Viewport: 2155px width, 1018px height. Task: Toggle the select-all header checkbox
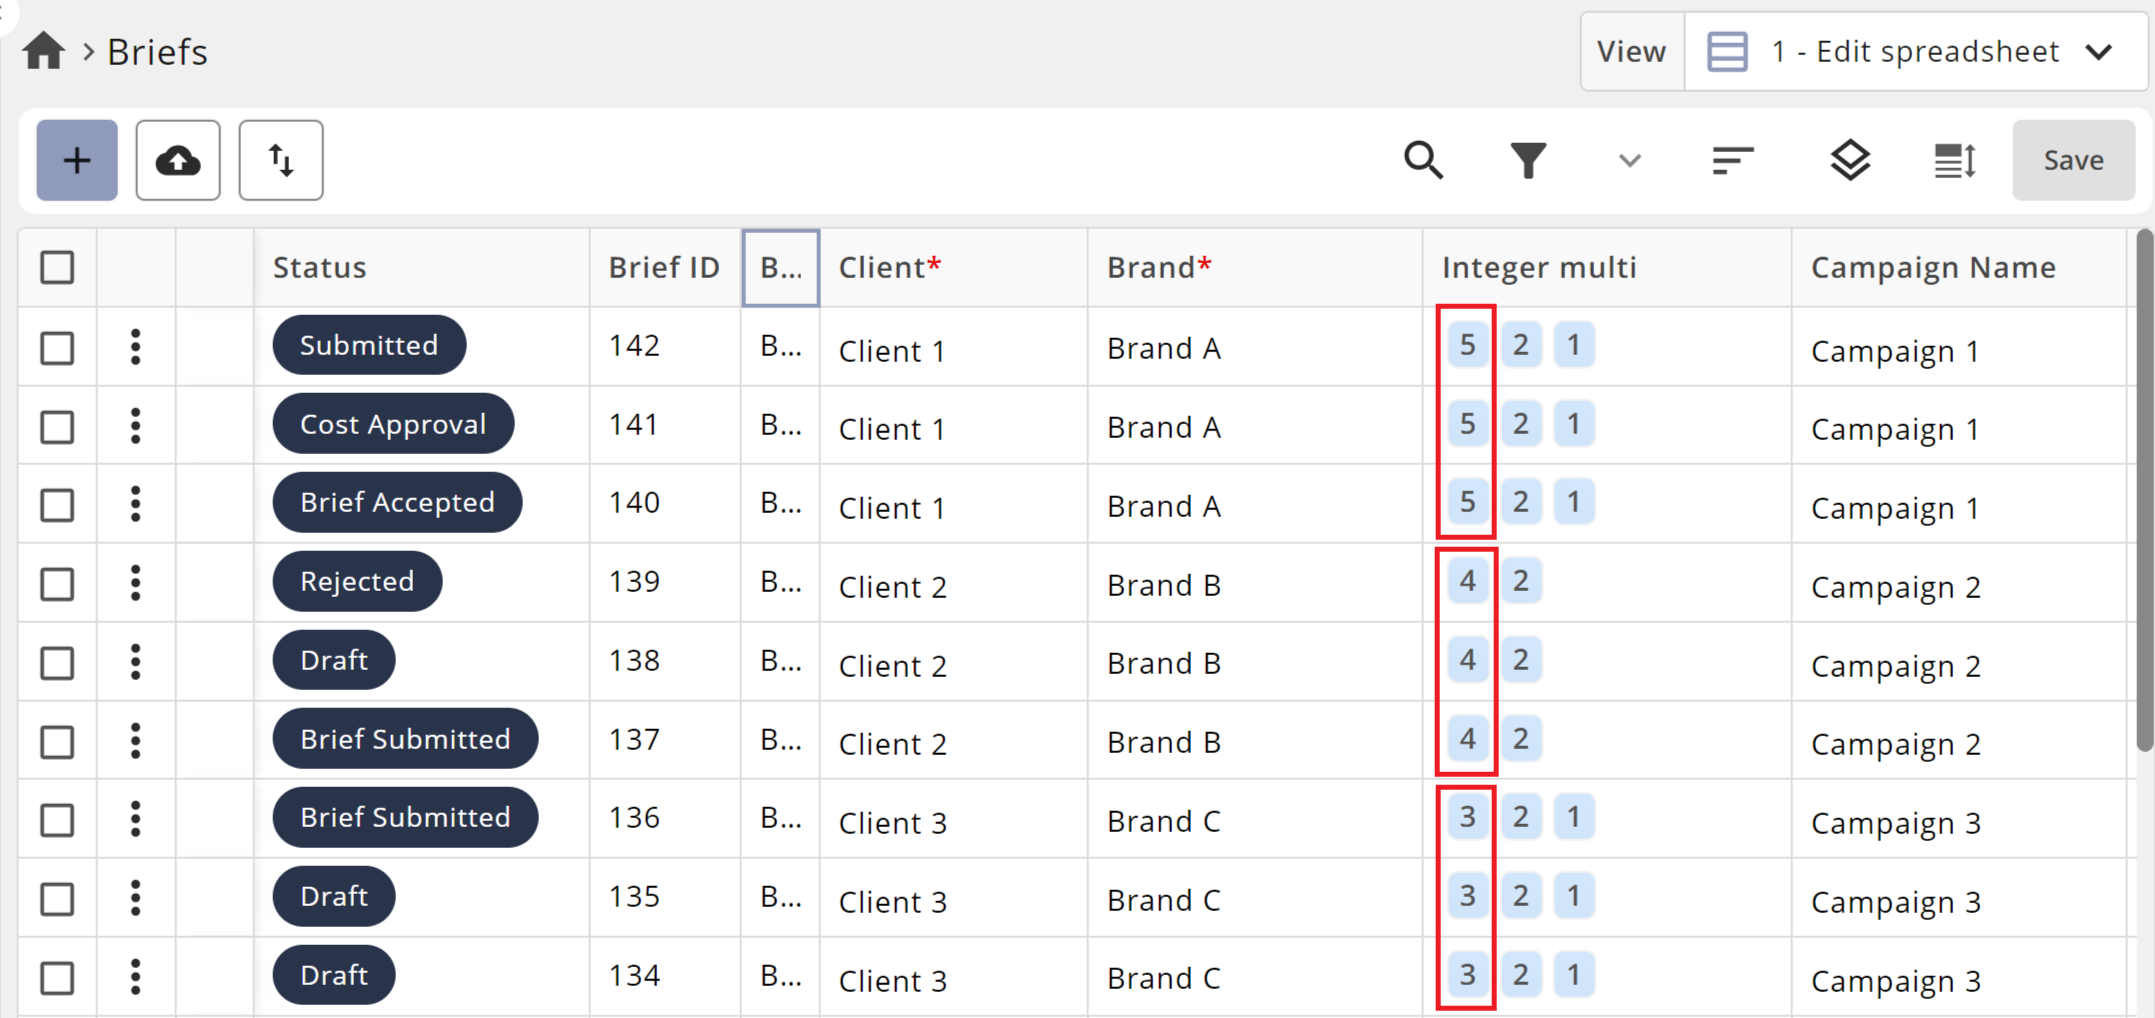click(57, 267)
